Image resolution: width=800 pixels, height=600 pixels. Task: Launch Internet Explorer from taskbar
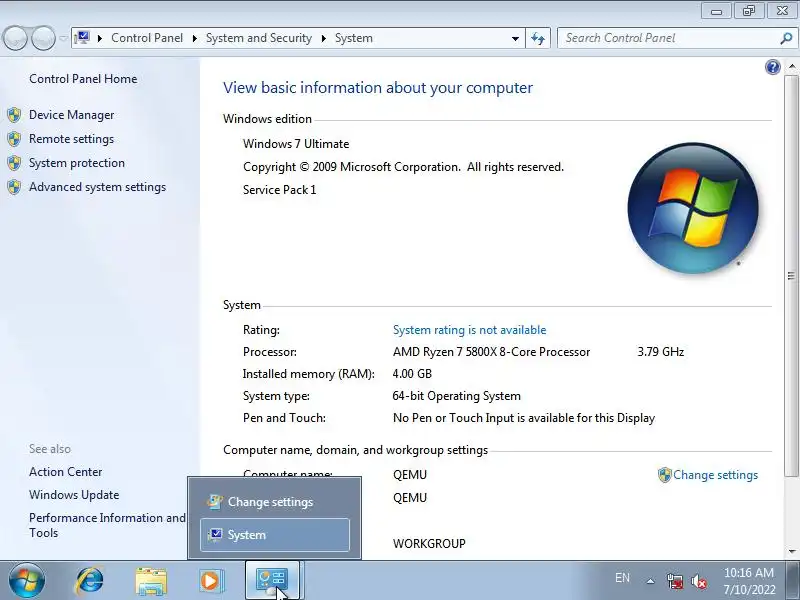point(90,581)
